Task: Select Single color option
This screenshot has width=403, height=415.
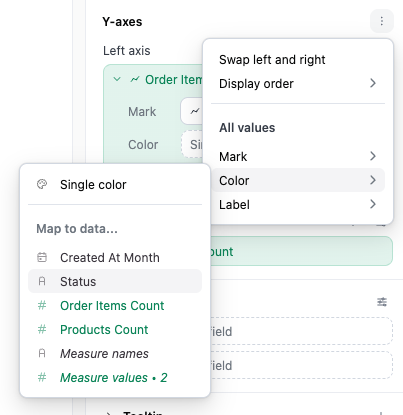Action: point(115,184)
